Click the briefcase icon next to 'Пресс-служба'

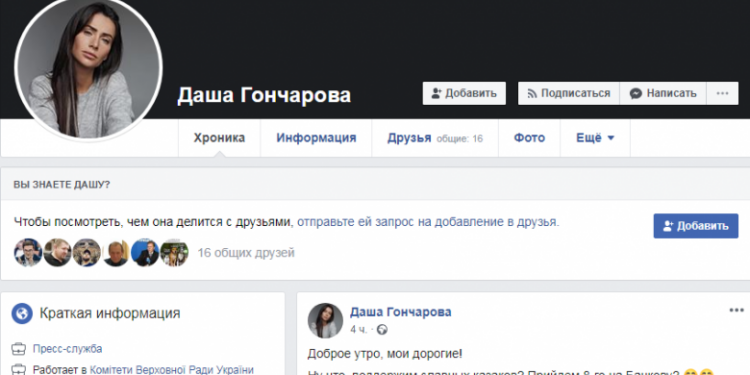click(x=19, y=349)
